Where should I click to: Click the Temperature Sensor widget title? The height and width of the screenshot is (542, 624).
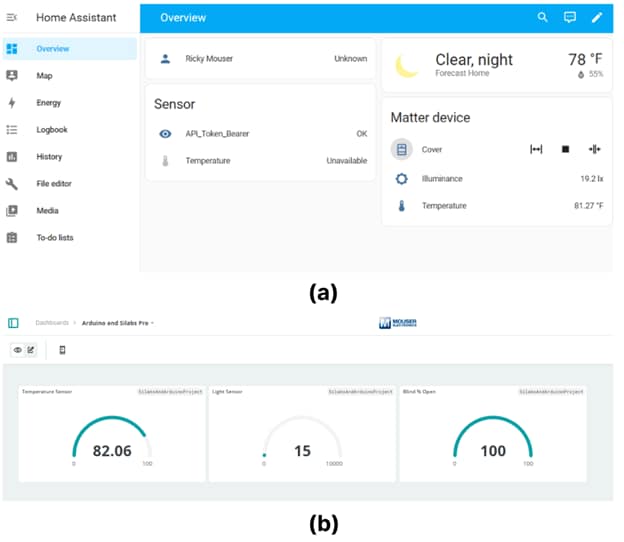(x=47, y=392)
